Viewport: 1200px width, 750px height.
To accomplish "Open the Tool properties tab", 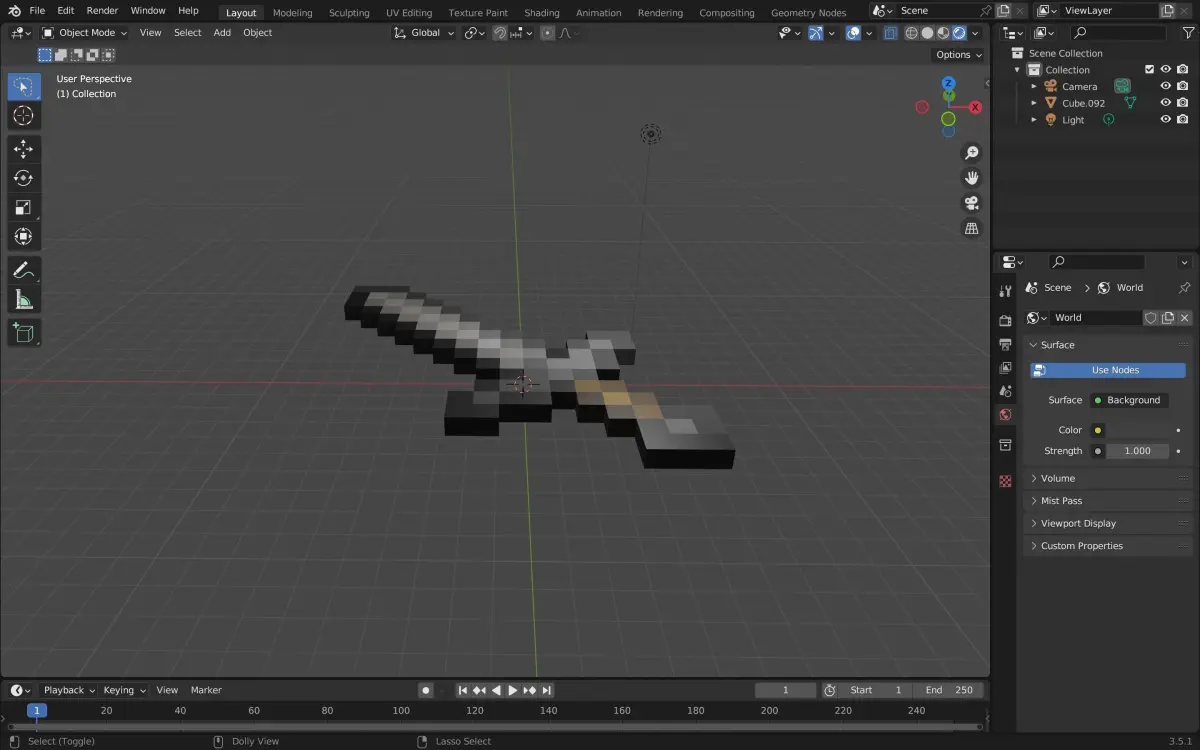I will [x=1005, y=290].
